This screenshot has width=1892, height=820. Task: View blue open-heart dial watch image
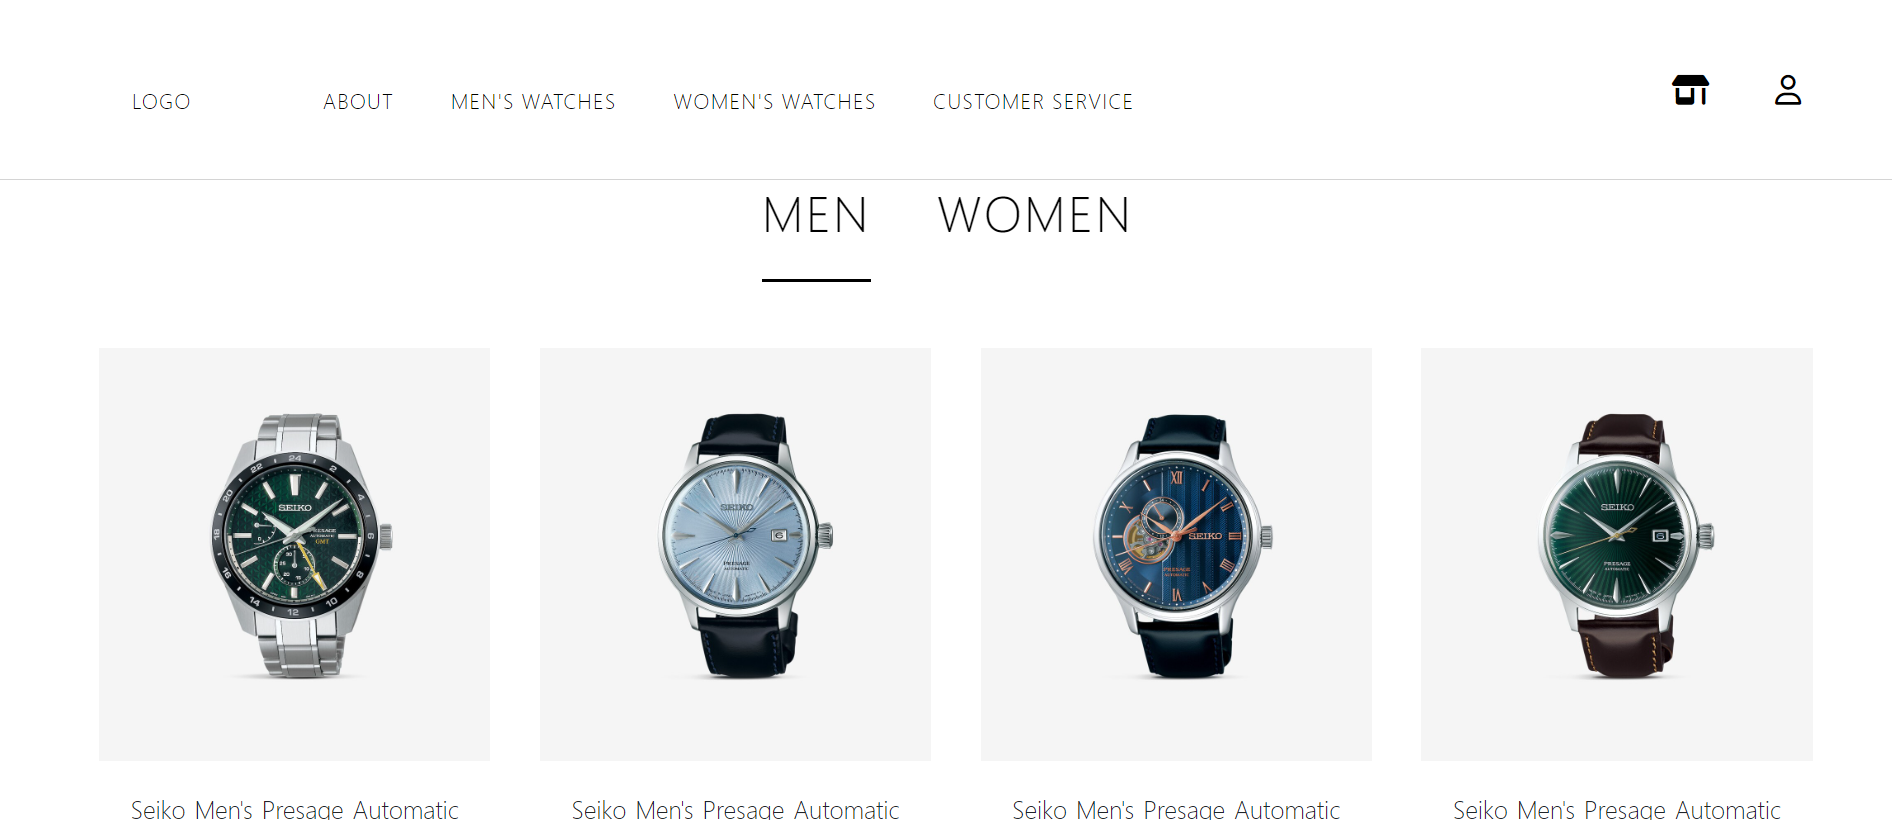1183,546
